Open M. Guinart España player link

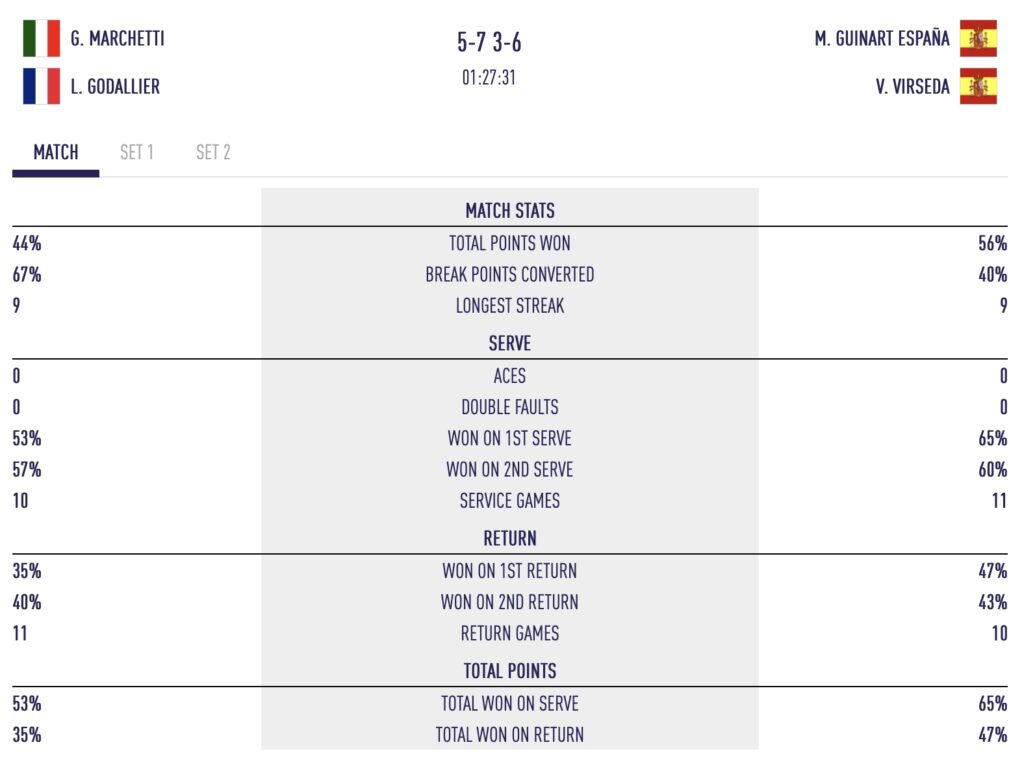[882, 39]
